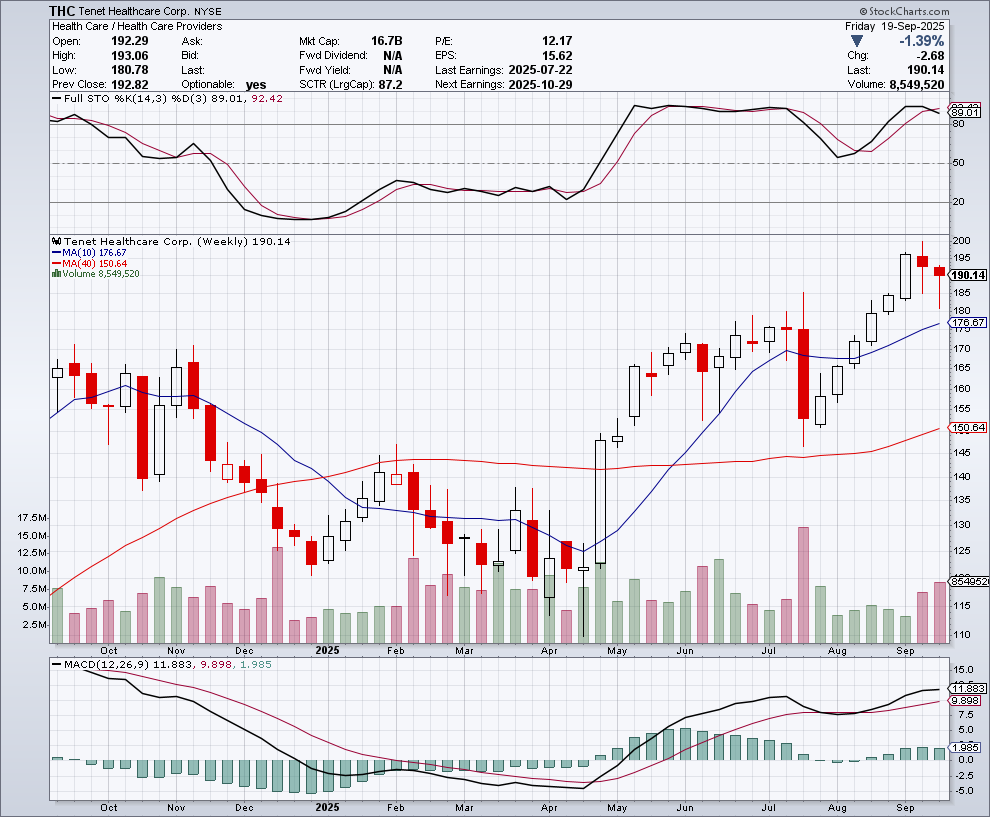Click the 200 label on price axis
Image resolution: width=990 pixels, height=817 pixels.
pos(961,241)
